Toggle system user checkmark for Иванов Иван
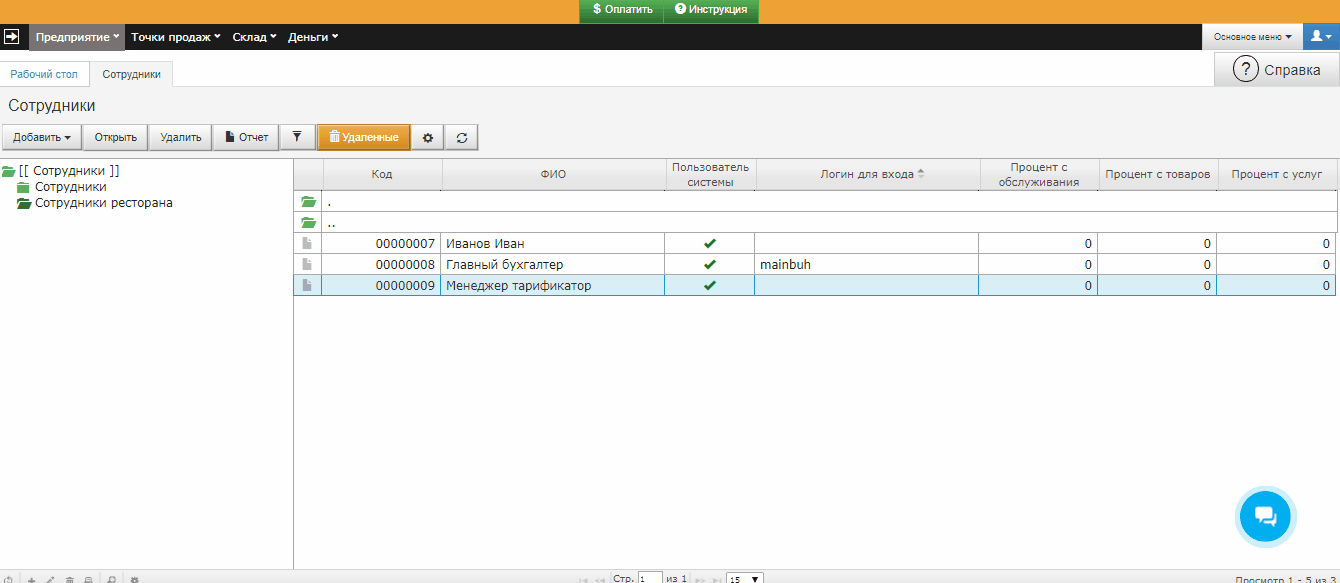This screenshot has height=583, width=1340. 710,243
